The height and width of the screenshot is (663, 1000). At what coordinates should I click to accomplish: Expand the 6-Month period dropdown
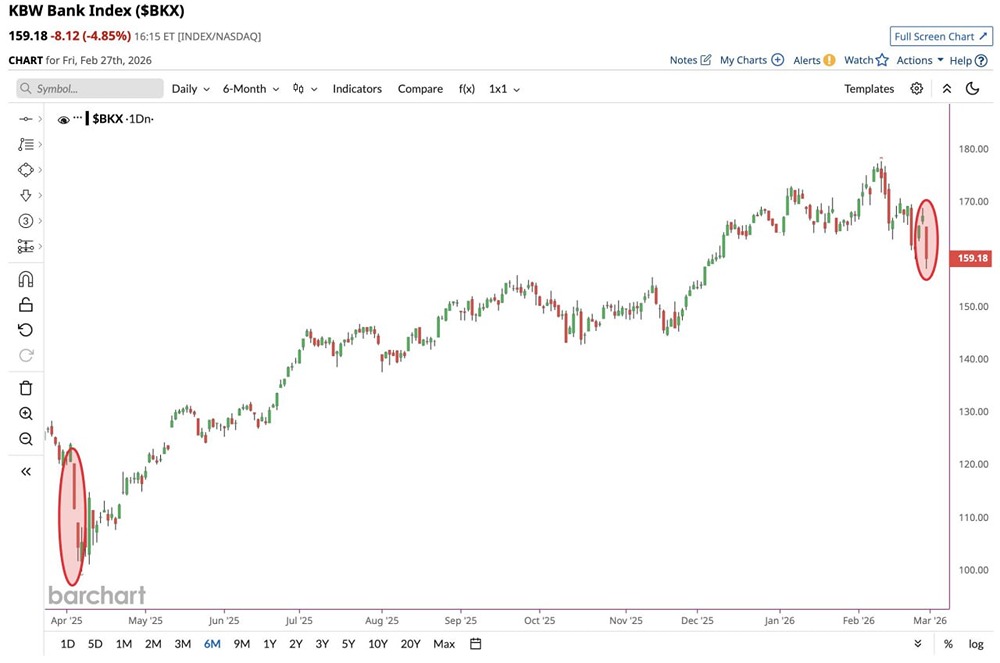[x=250, y=89]
